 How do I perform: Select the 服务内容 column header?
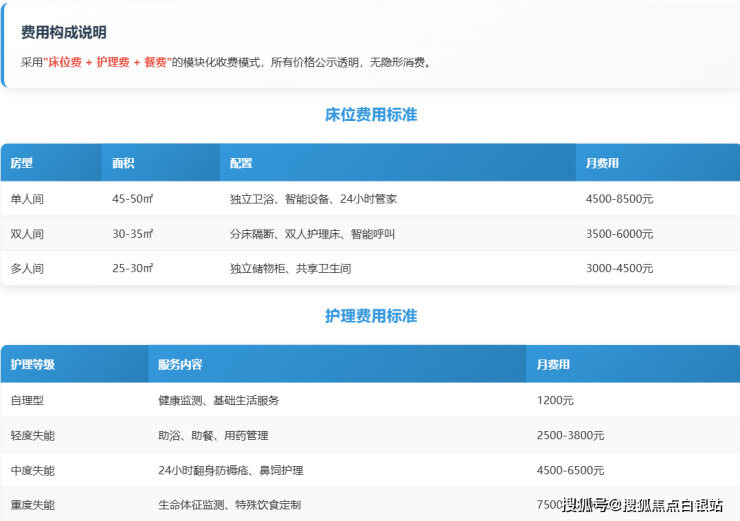click(x=180, y=365)
